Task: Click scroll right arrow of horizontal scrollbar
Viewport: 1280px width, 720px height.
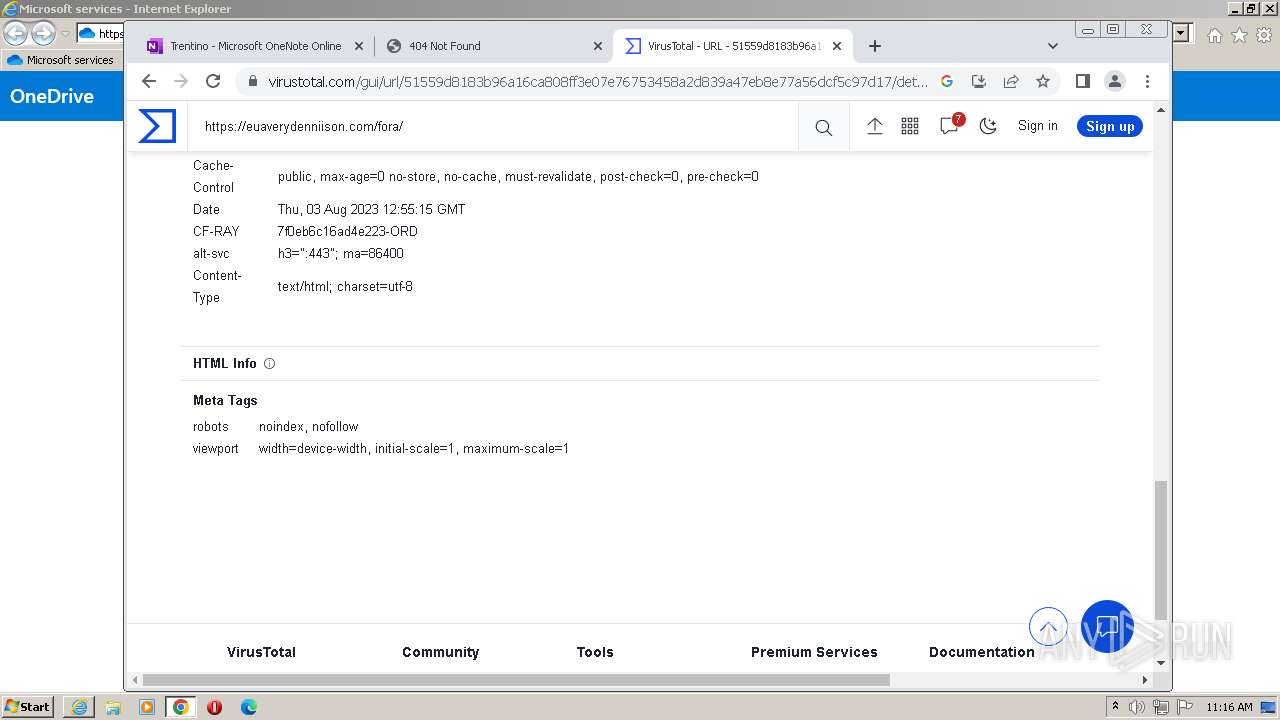Action: 1145,680
